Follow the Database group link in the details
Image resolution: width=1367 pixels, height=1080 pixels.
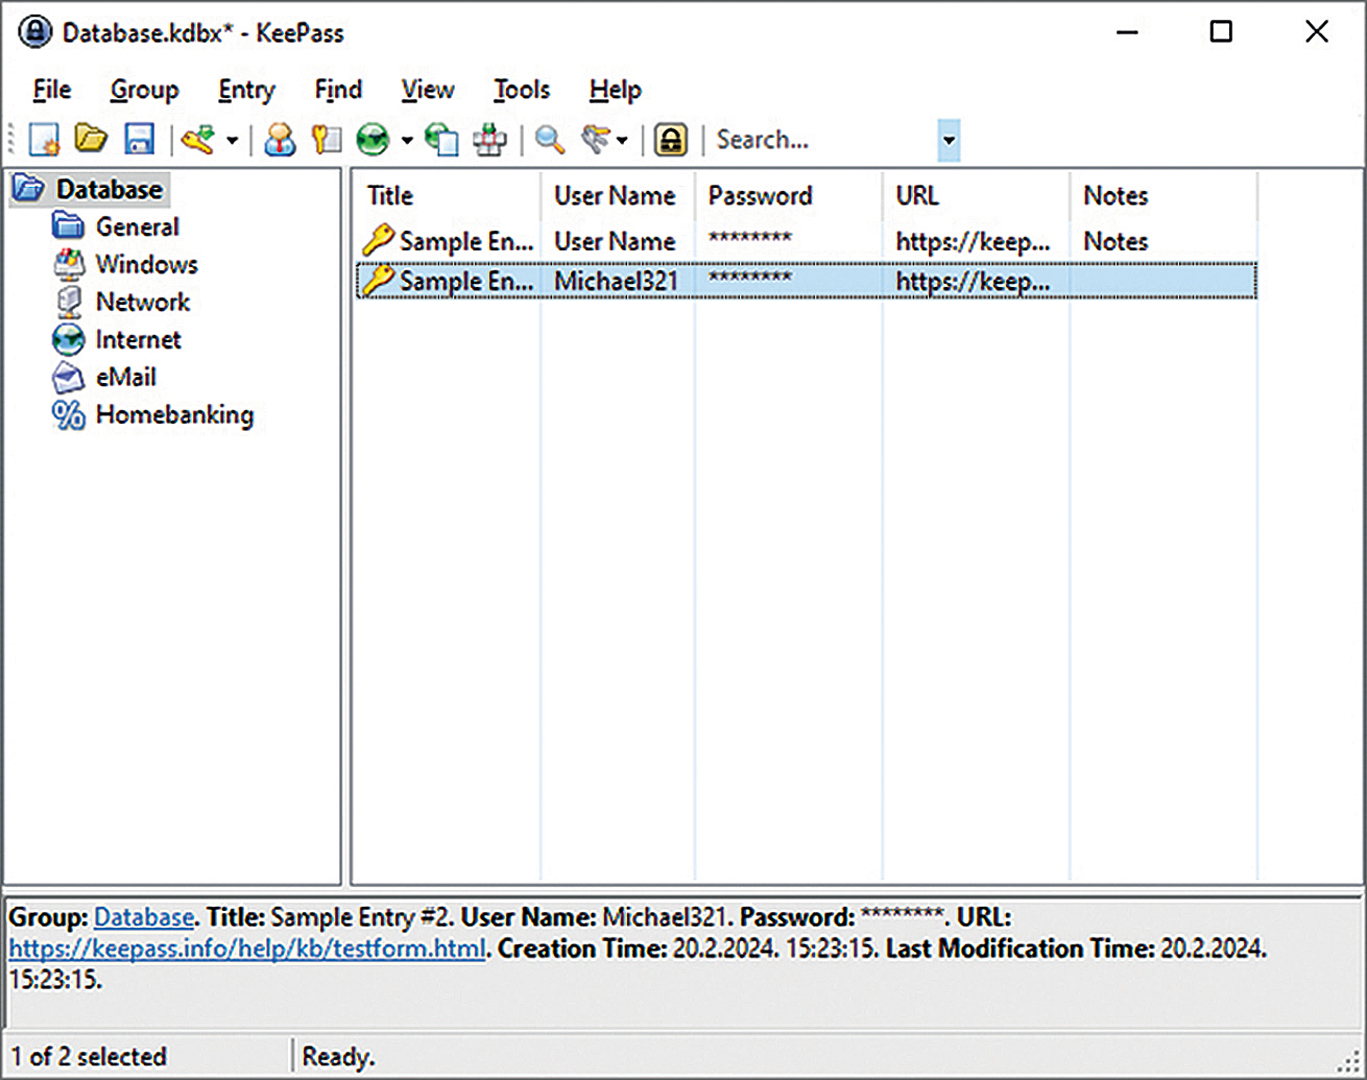pos(144,917)
